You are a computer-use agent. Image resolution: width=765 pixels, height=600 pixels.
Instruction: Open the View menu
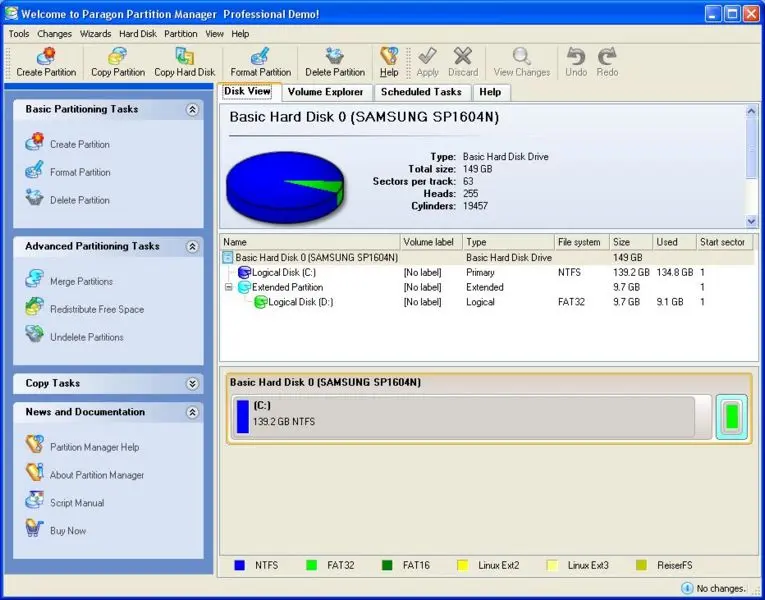click(214, 34)
